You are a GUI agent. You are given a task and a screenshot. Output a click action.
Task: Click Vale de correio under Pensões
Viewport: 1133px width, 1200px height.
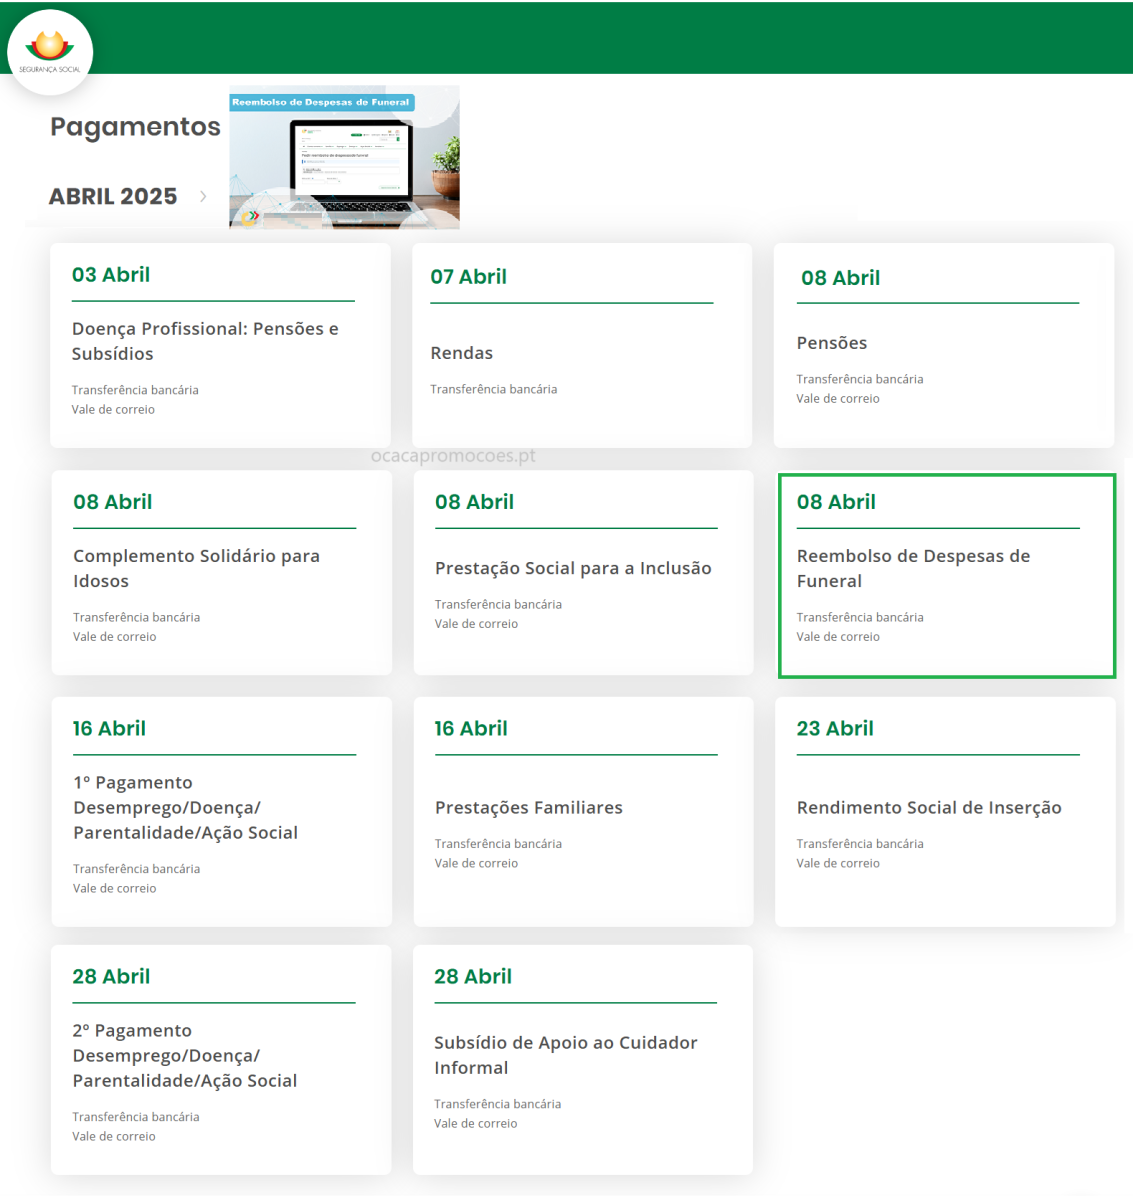(x=838, y=398)
